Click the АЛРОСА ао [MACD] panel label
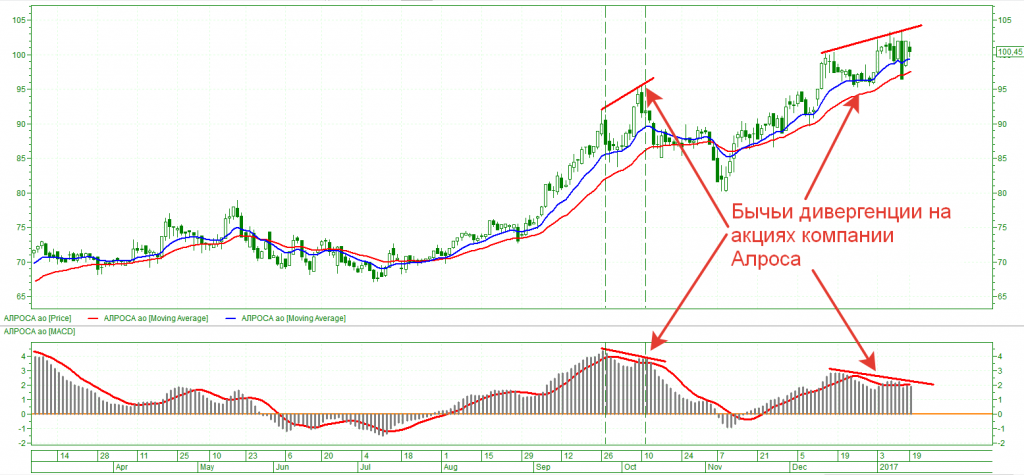 click(x=34, y=330)
